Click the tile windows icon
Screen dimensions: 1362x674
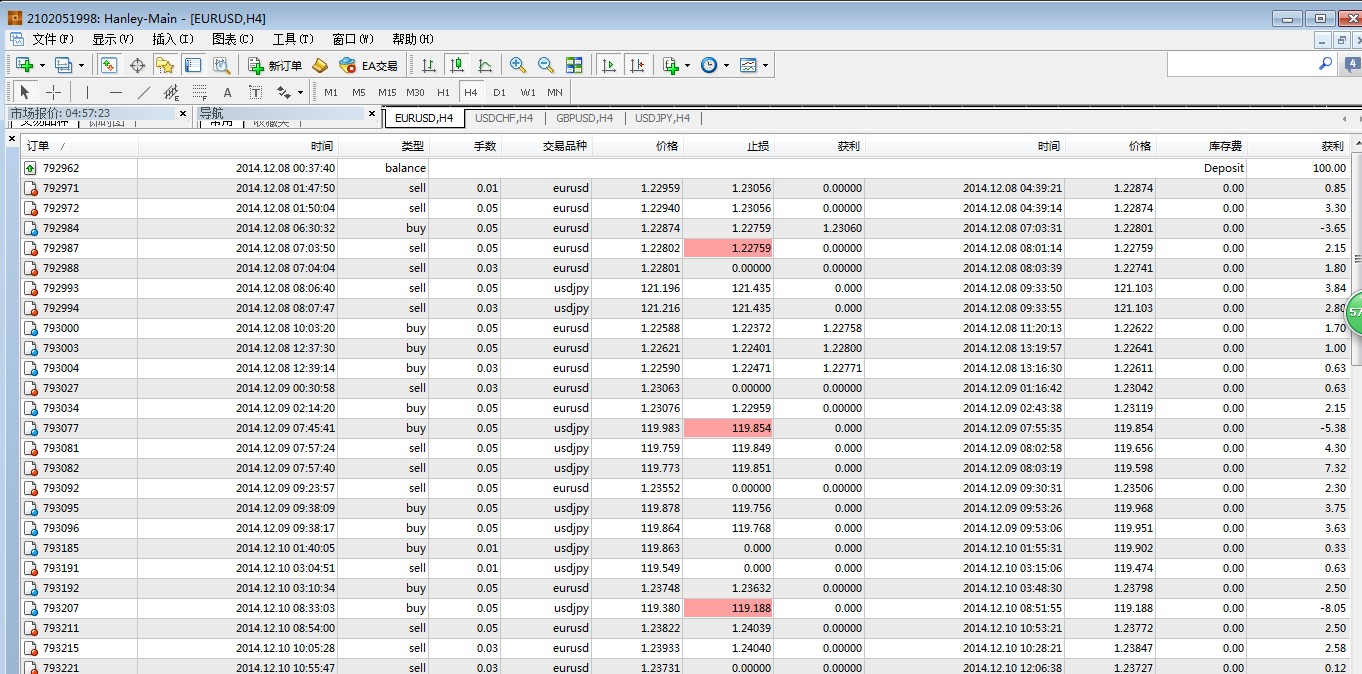[x=574, y=65]
